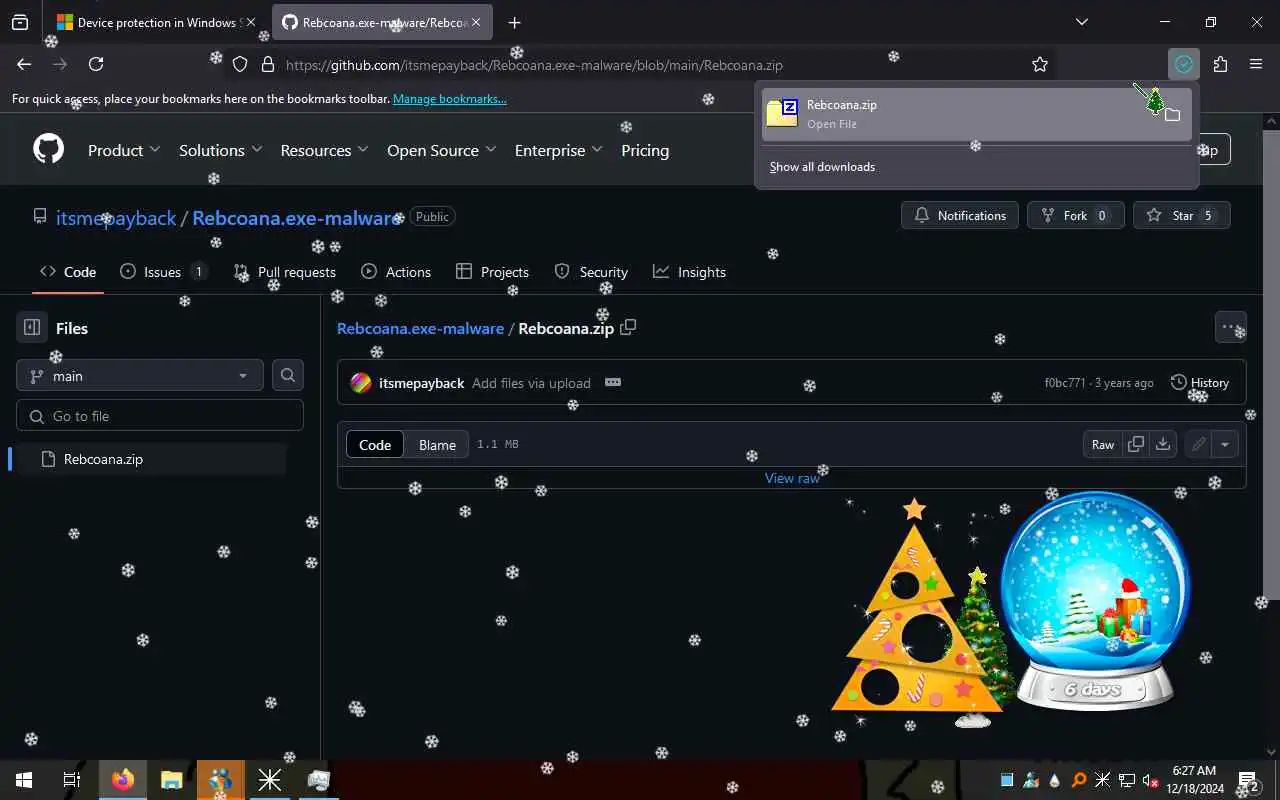List all tabs with the chevron button
The width and height of the screenshot is (1280, 800).
point(1081,22)
